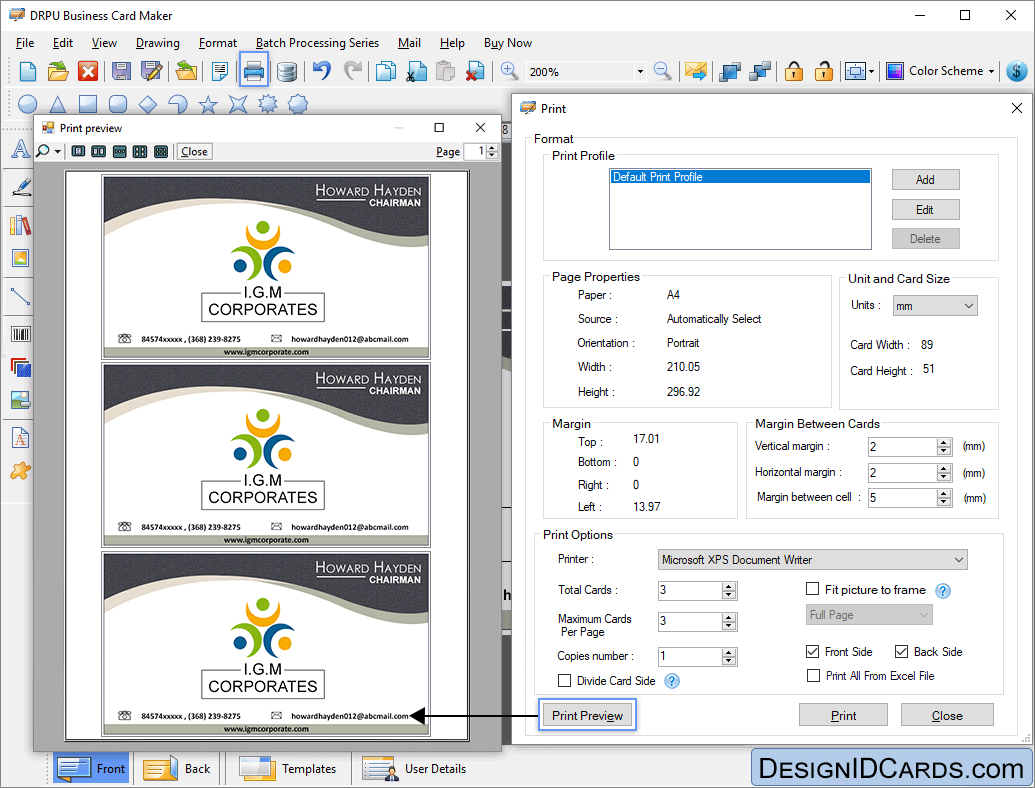Screen dimensions: 1035x788
Task: Click the Margin between cell input field
Action: [x=902, y=498]
